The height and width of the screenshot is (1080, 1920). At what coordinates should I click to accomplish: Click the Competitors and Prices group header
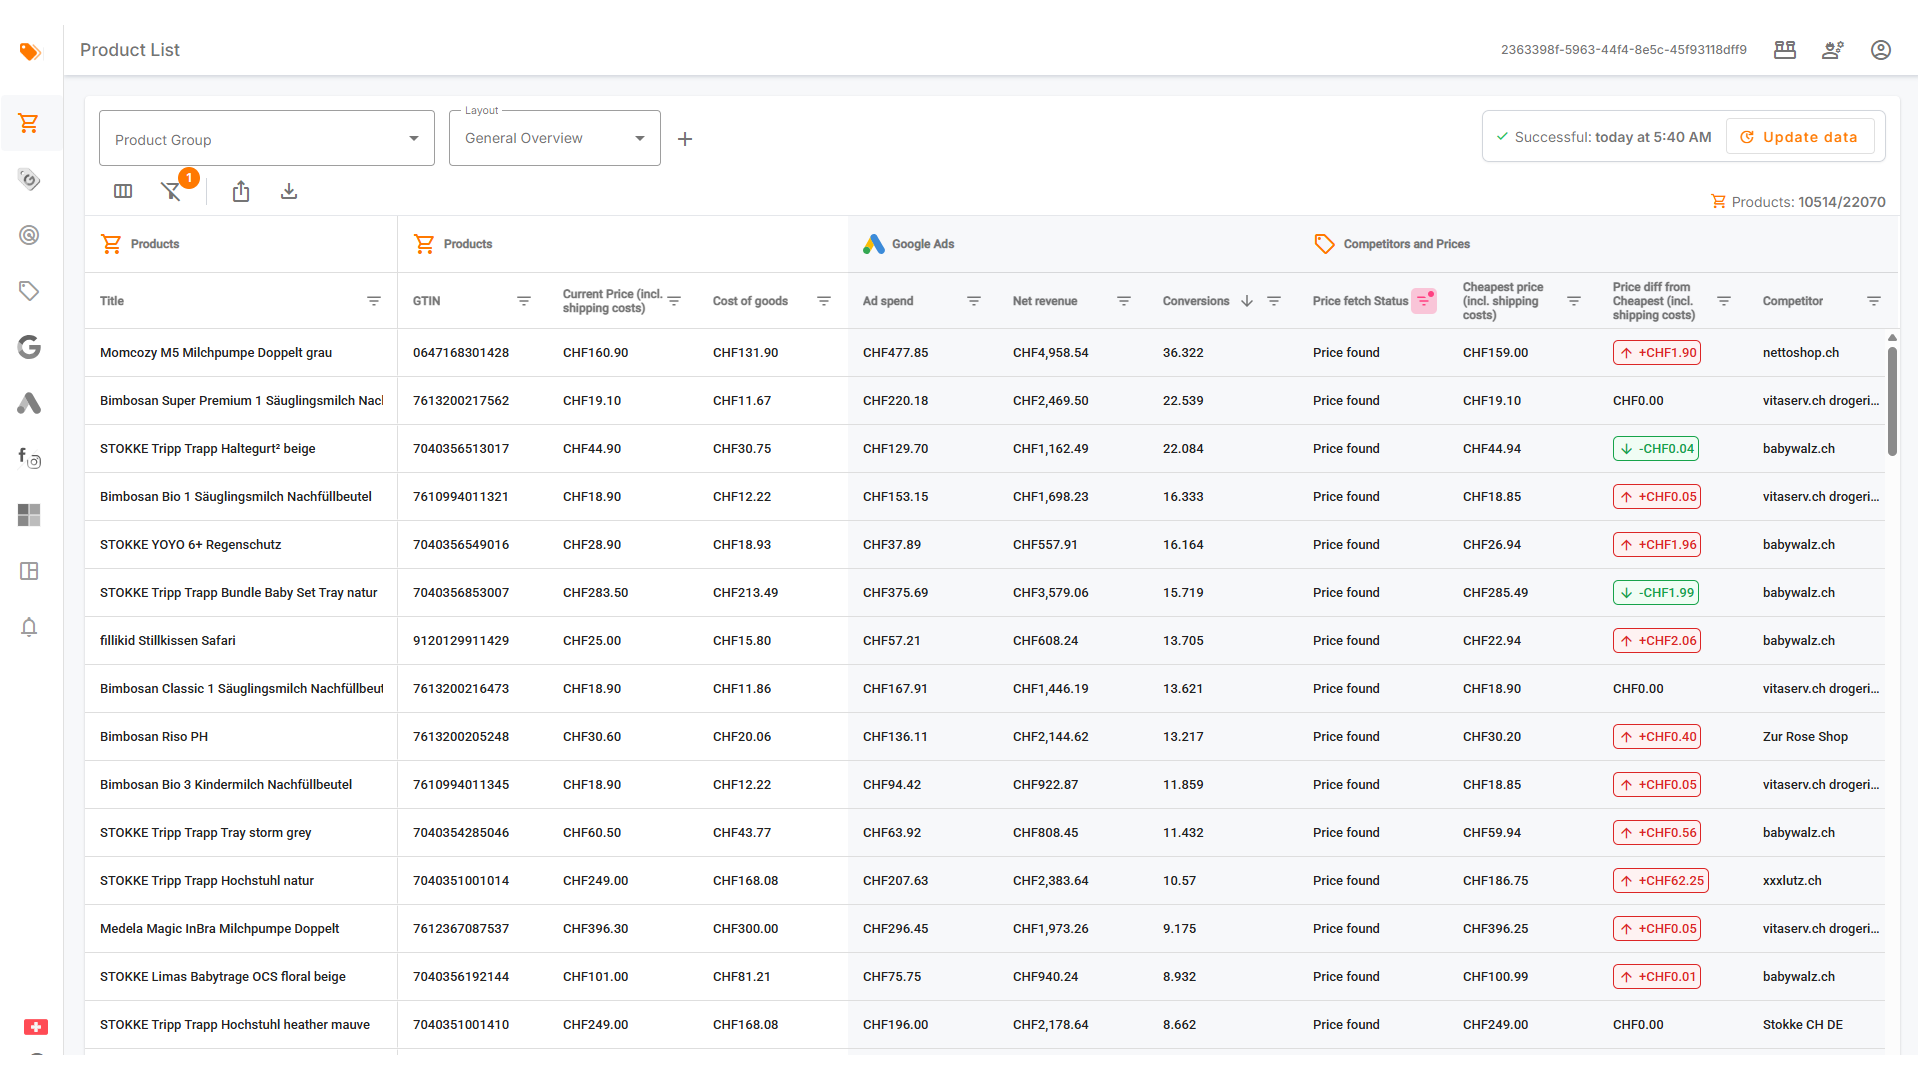pos(1392,244)
